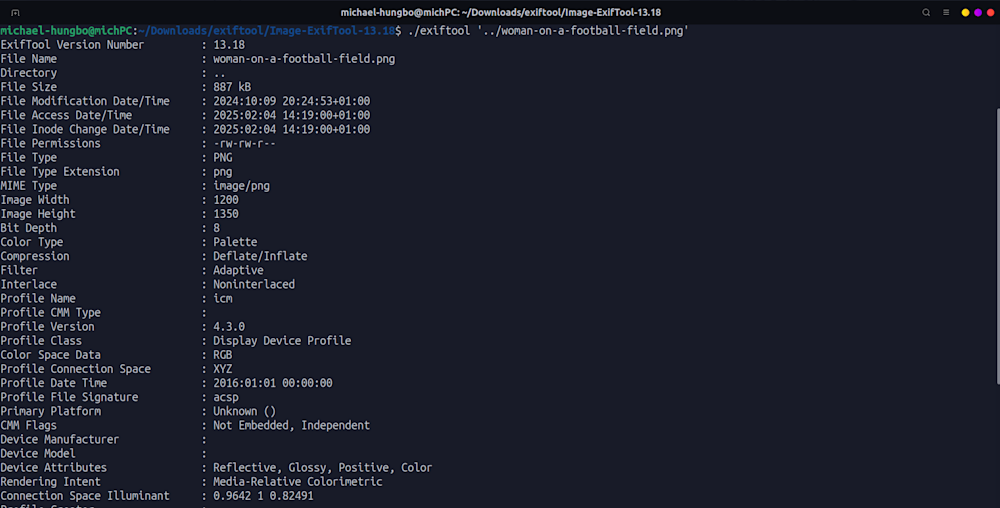Viewport: 1000px width, 508px height.
Task: Click the Image Width value 1200
Action: (226, 200)
